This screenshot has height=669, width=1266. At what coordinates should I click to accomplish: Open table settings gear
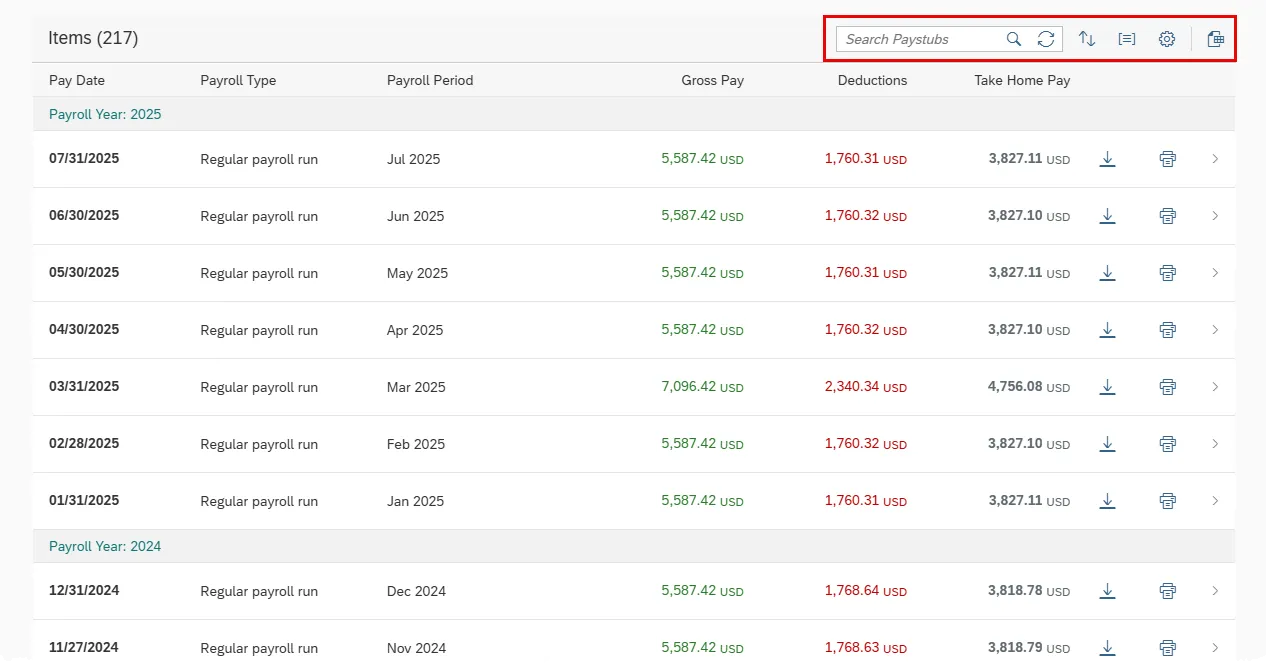click(x=1167, y=39)
